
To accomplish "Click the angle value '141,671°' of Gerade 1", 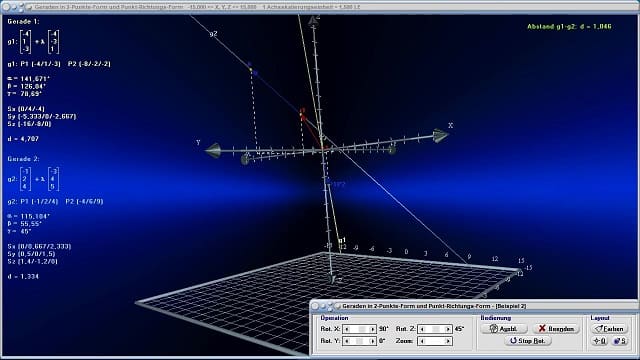I will [x=35, y=78].
